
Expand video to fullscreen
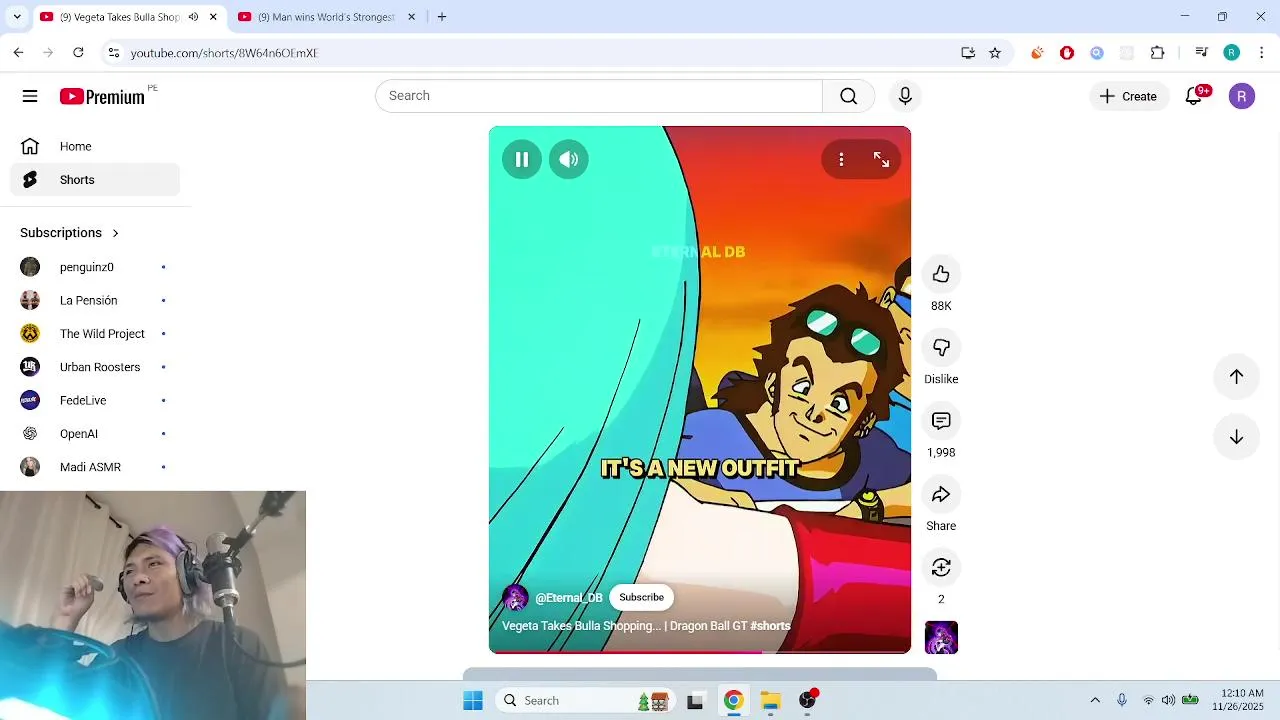(x=881, y=159)
